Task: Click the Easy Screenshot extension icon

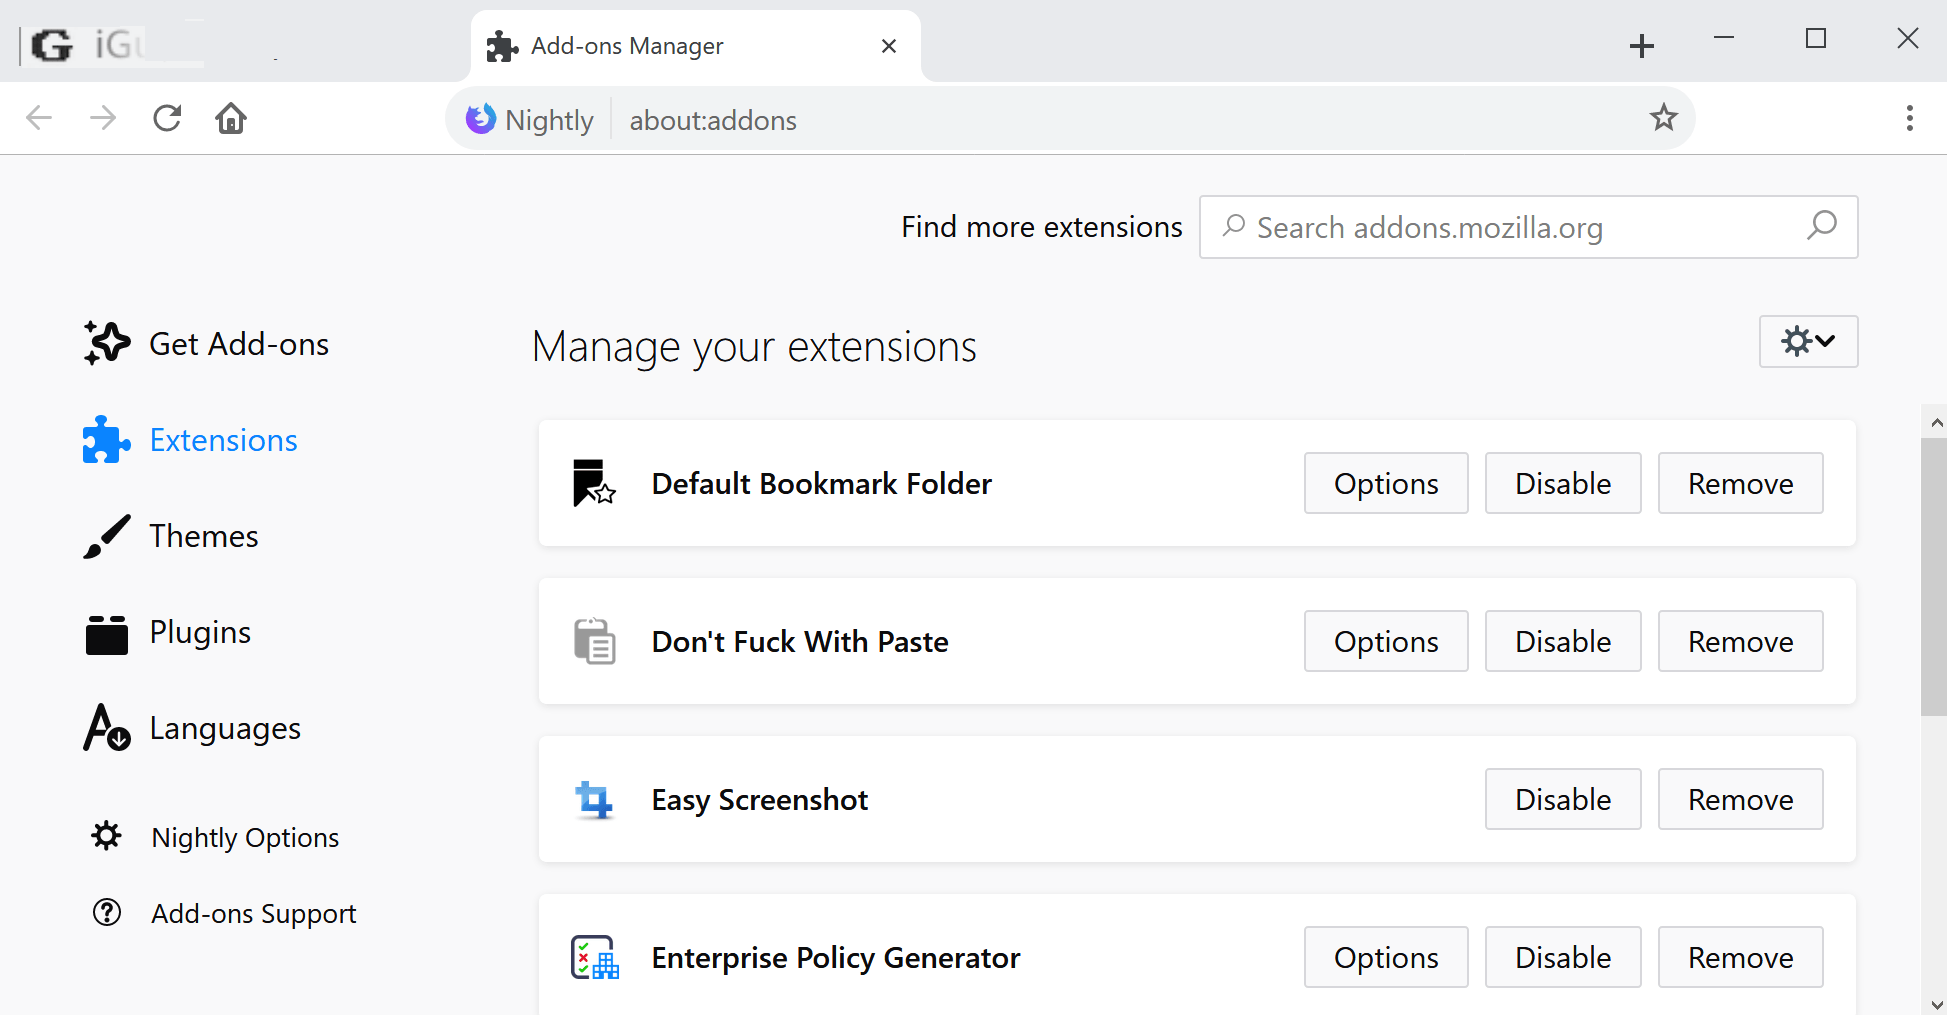Action: [x=594, y=800]
